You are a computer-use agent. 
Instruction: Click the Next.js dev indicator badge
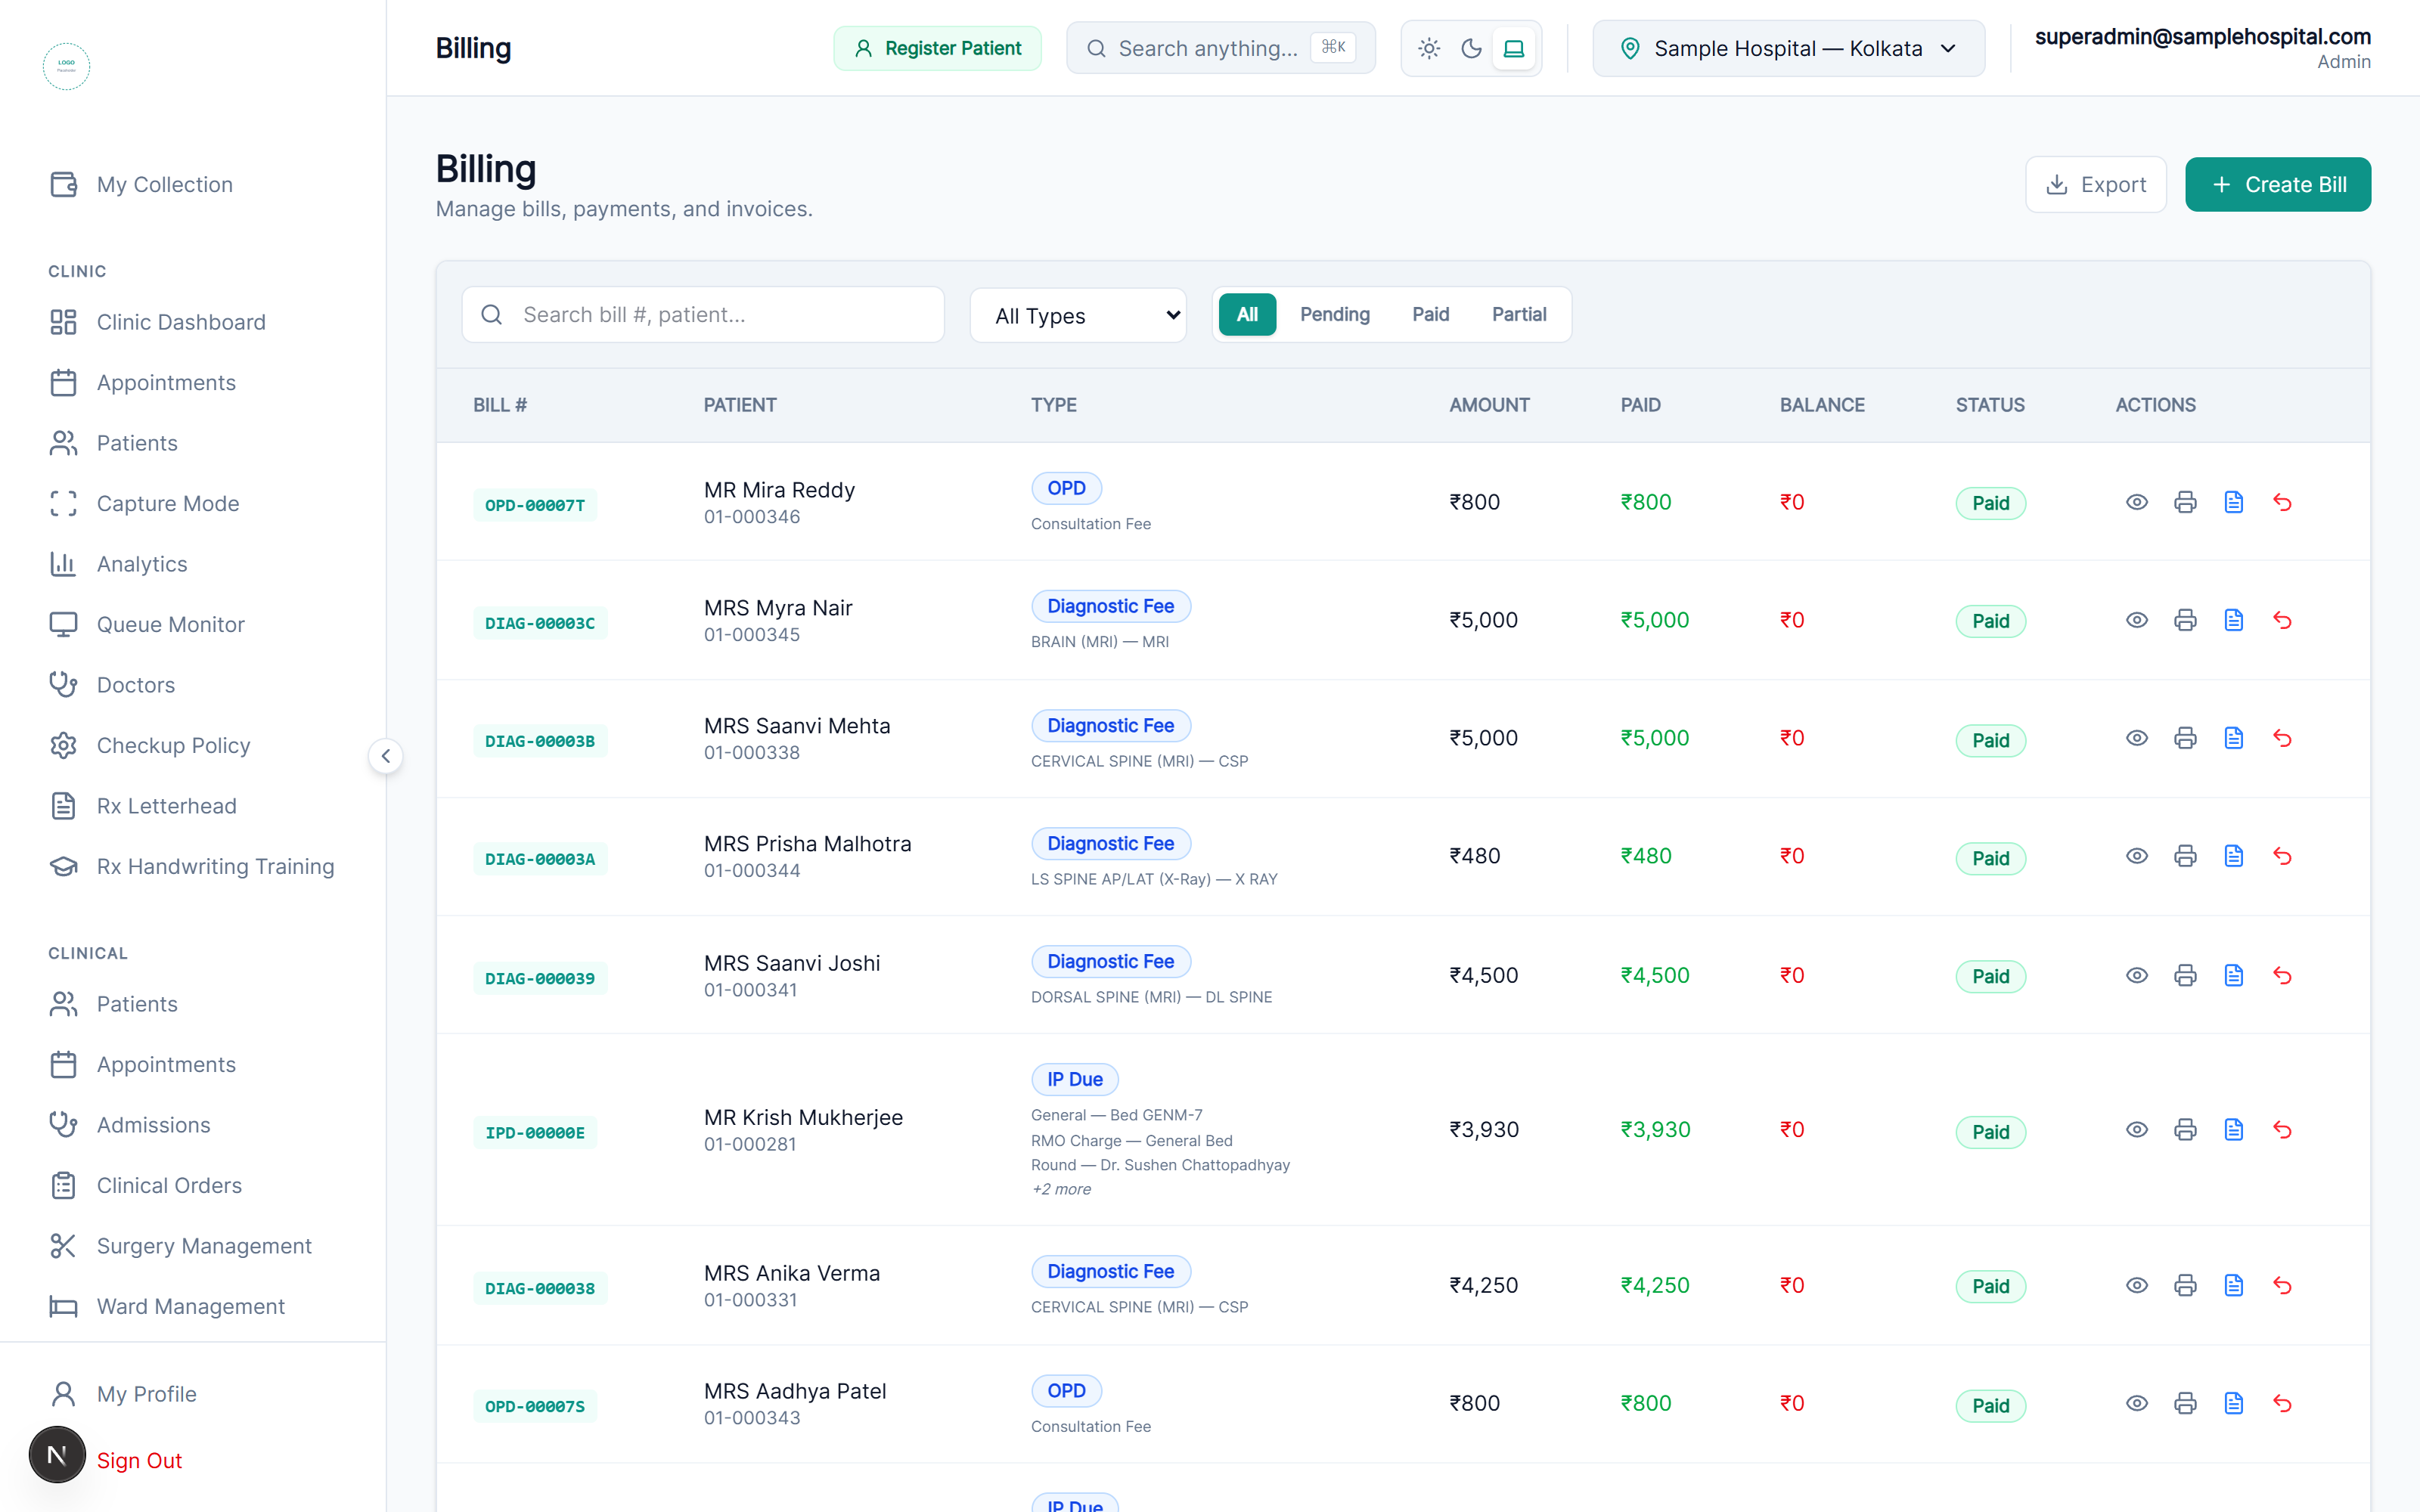tap(57, 1455)
